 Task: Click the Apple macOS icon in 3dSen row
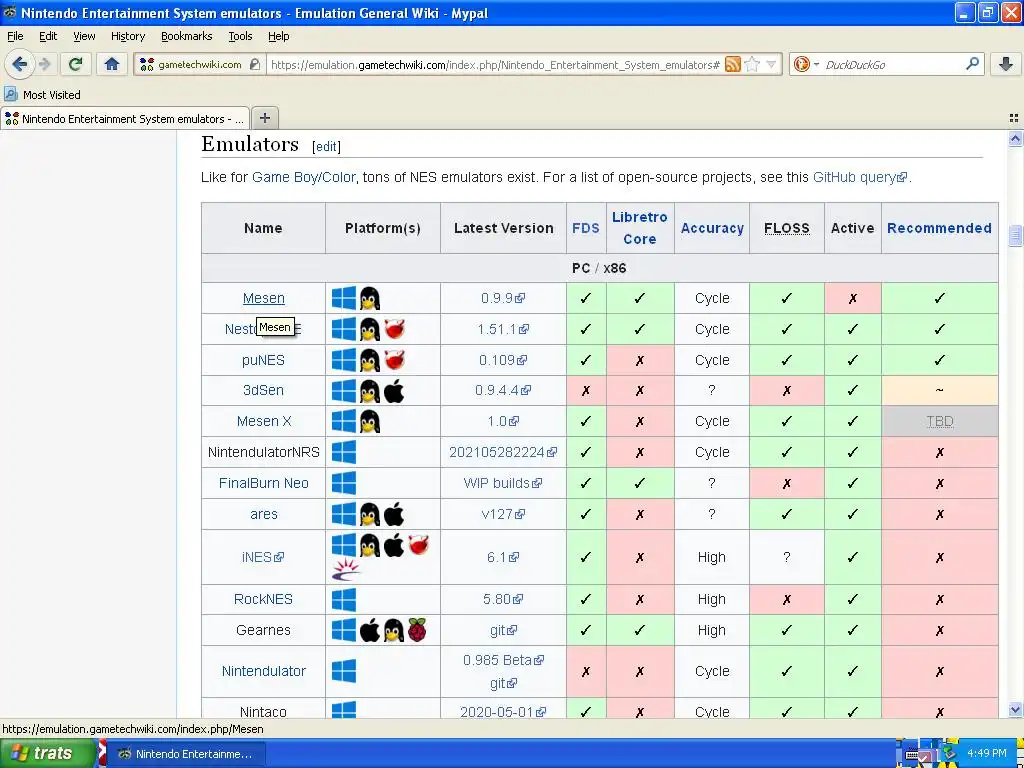(394, 391)
